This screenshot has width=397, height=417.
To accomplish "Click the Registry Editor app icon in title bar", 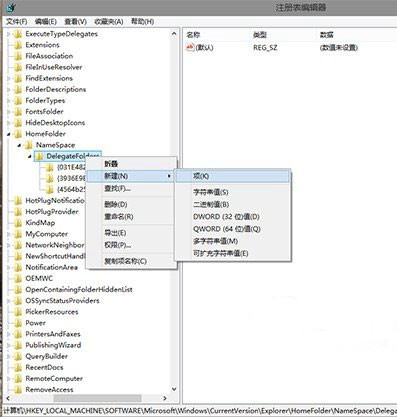I will (x=11, y=7).
